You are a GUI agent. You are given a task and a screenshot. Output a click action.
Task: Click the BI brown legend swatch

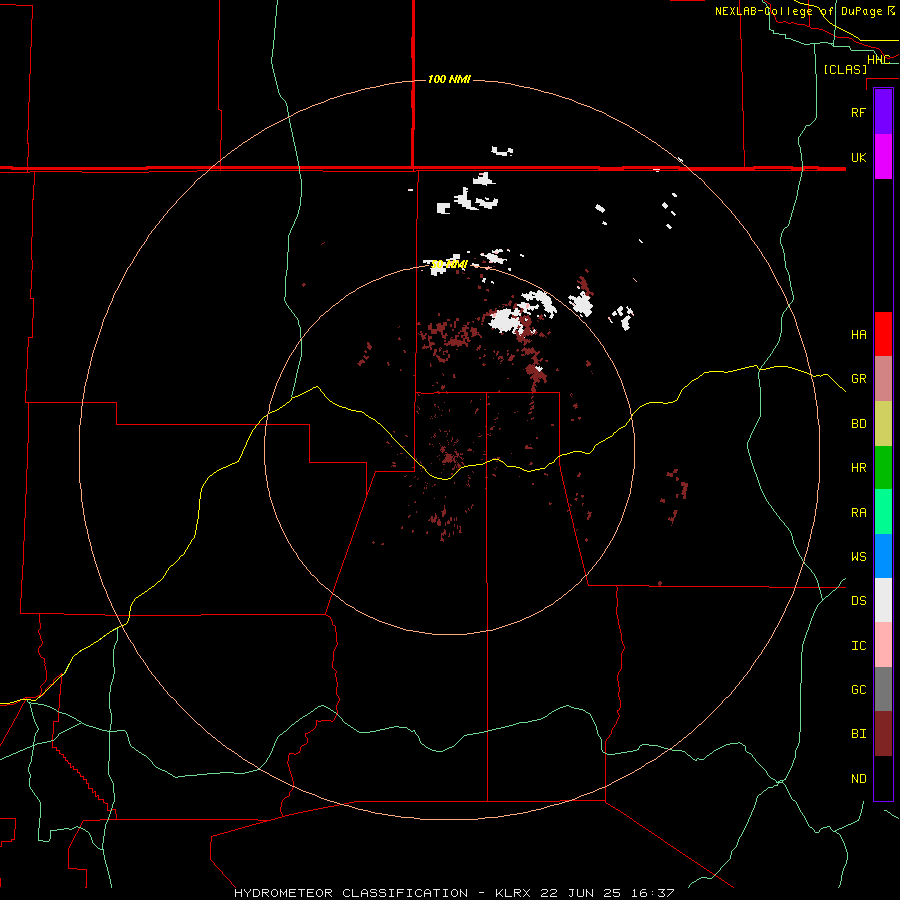[883, 734]
